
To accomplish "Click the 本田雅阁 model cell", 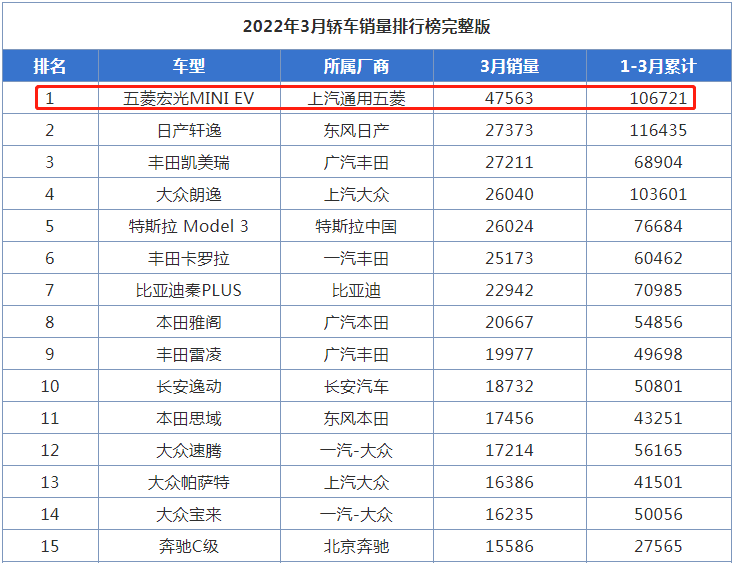I will (189, 323).
